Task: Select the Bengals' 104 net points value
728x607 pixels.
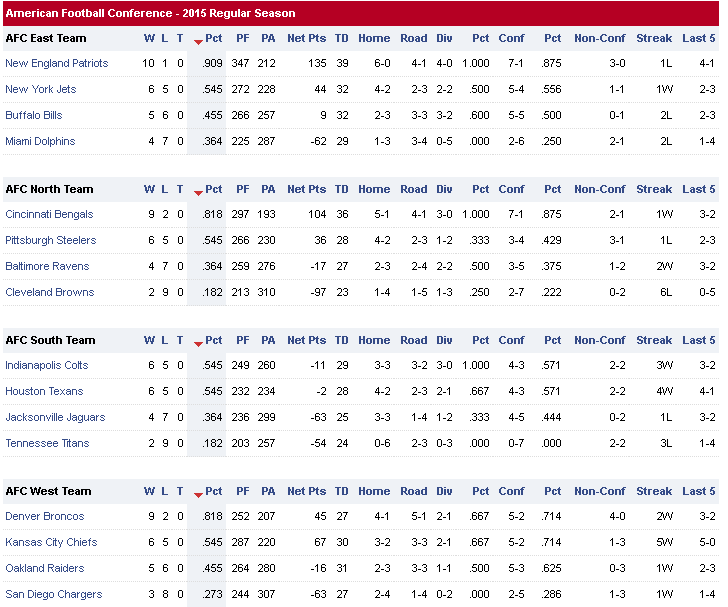Action: tap(317, 214)
